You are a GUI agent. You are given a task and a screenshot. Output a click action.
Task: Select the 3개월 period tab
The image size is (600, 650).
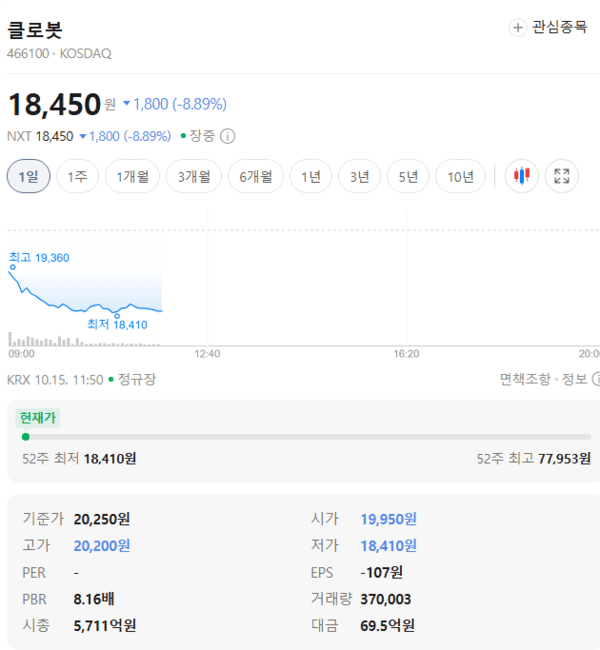point(194,176)
